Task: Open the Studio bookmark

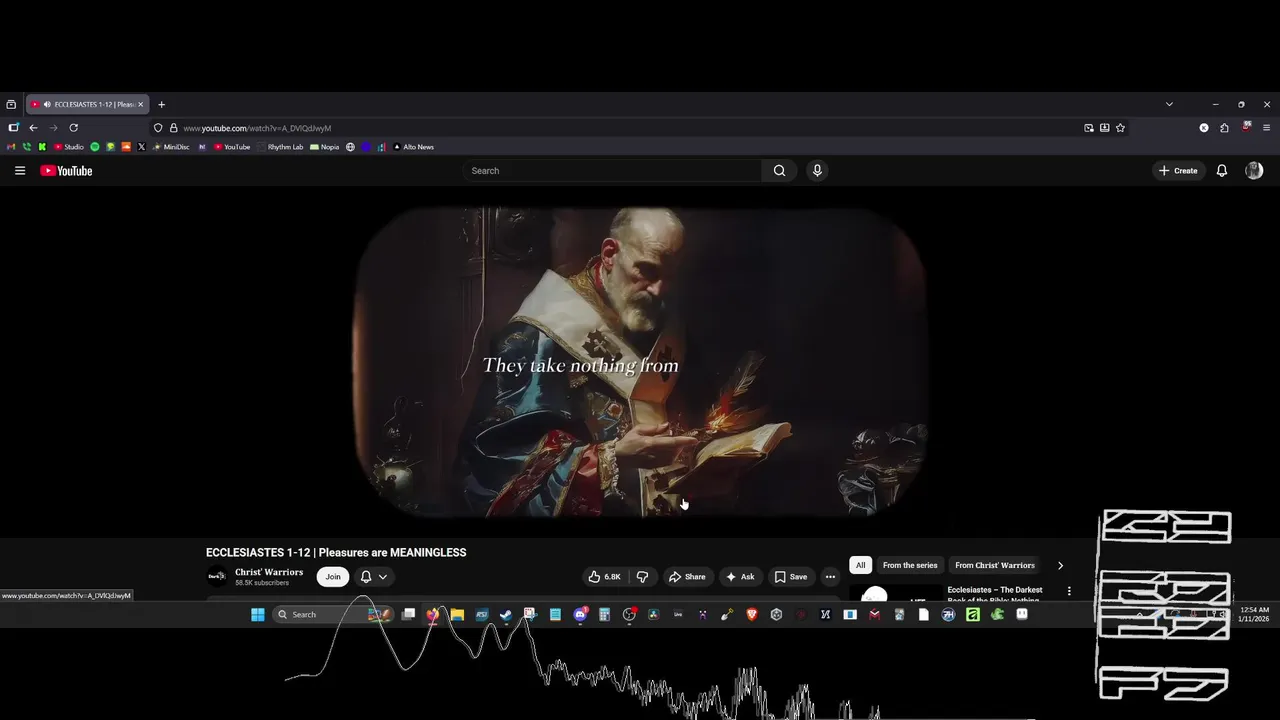Action: pos(69,147)
